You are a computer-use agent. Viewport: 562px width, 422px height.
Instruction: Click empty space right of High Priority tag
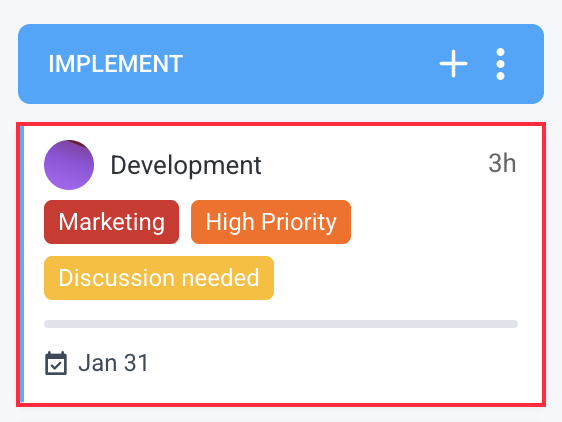(x=434, y=222)
